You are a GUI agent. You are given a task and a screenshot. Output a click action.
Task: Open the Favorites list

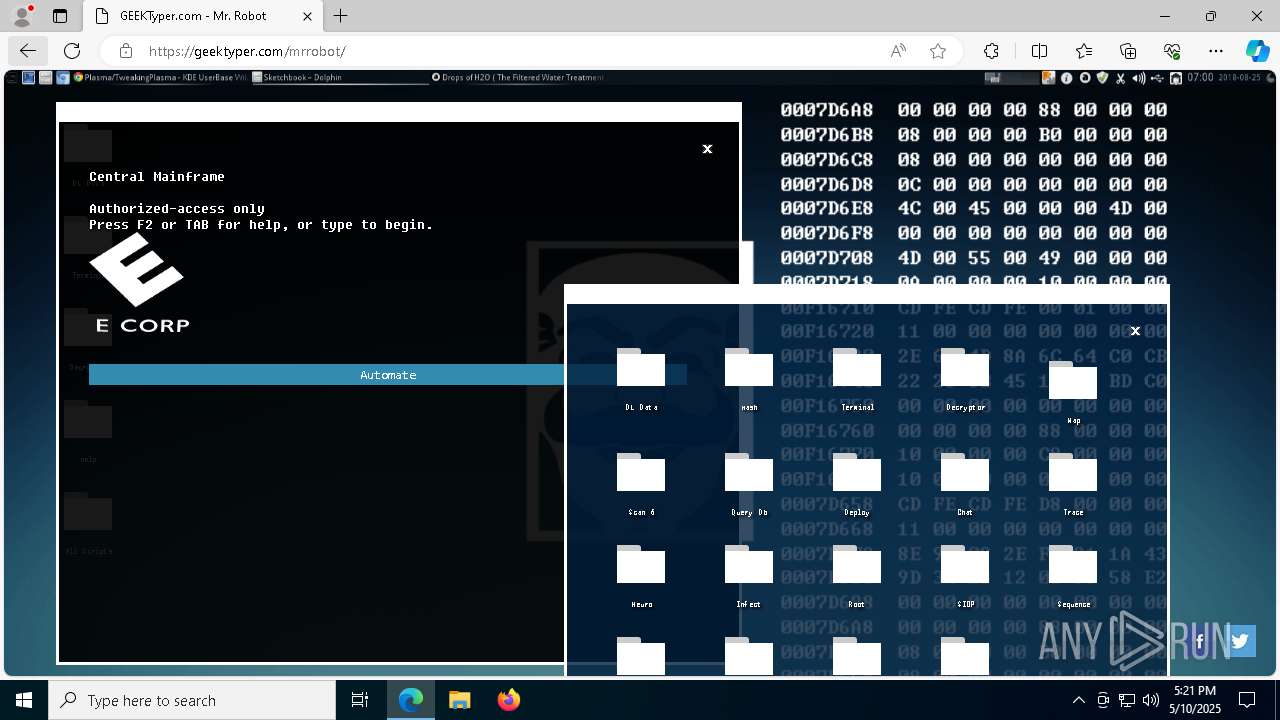(x=1084, y=51)
